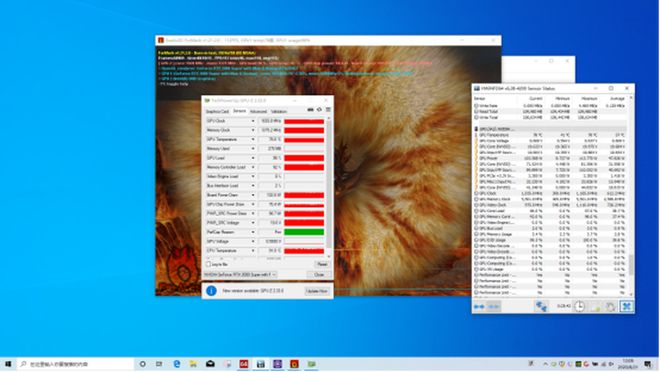The image size is (660, 372).
Task: Click the blue X icon in HWiNFO toolbar
Action: tap(626, 306)
